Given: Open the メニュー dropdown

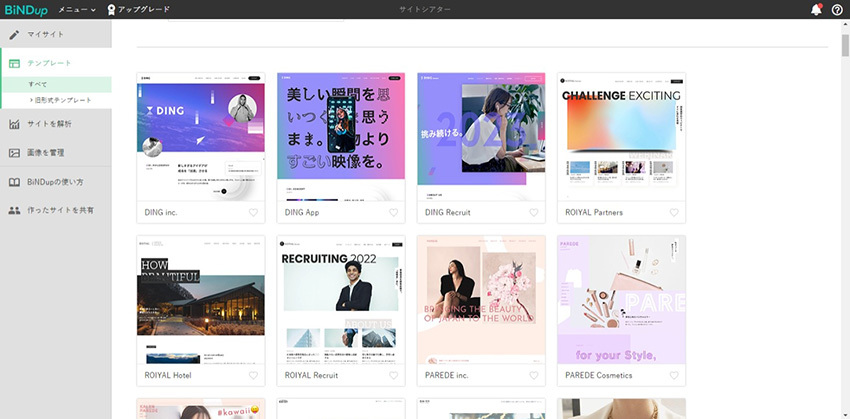Looking at the screenshot, I should pos(77,9).
